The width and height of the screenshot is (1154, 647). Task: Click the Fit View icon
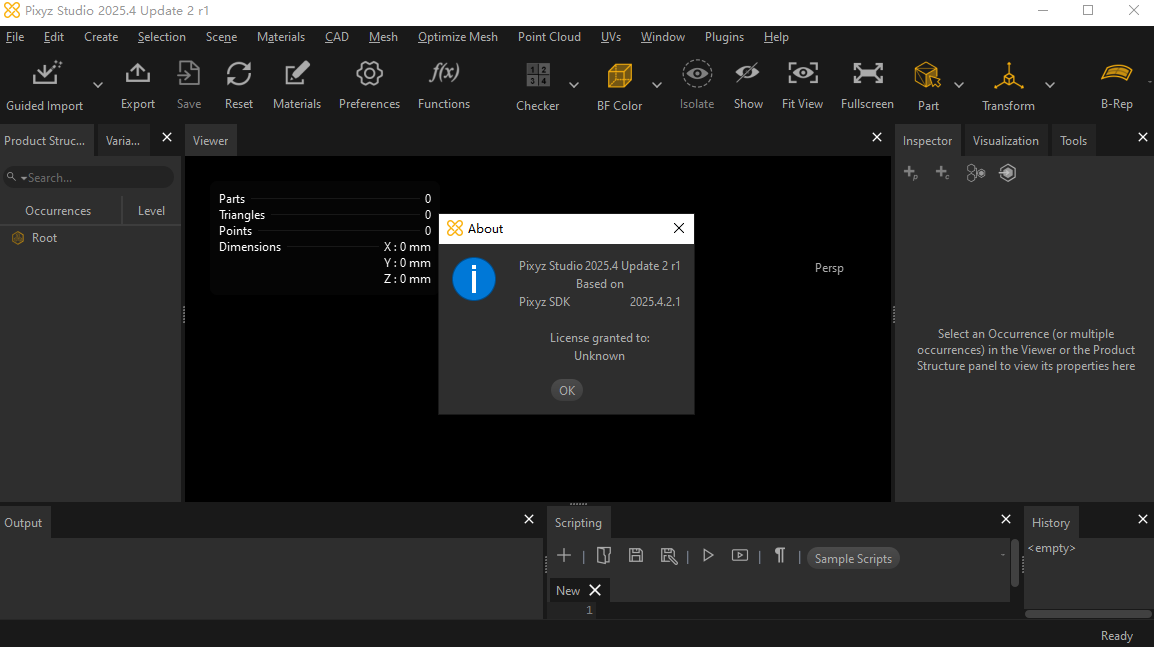802,73
